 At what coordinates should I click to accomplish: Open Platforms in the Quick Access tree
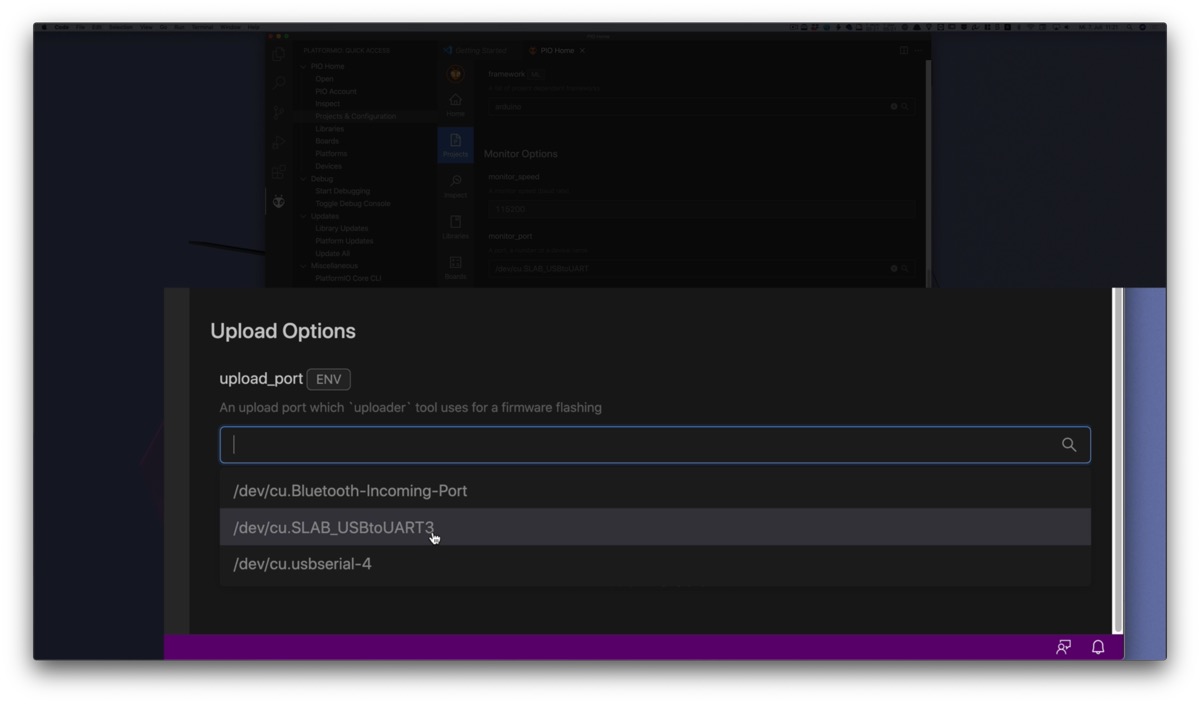(331, 154)
